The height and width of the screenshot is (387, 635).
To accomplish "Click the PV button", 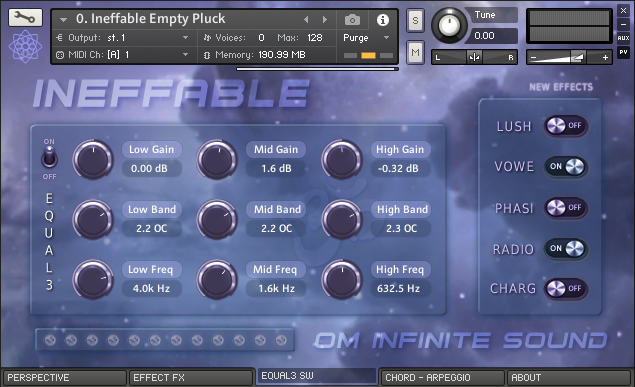I will pyautogui.click(x=623, y=52).
